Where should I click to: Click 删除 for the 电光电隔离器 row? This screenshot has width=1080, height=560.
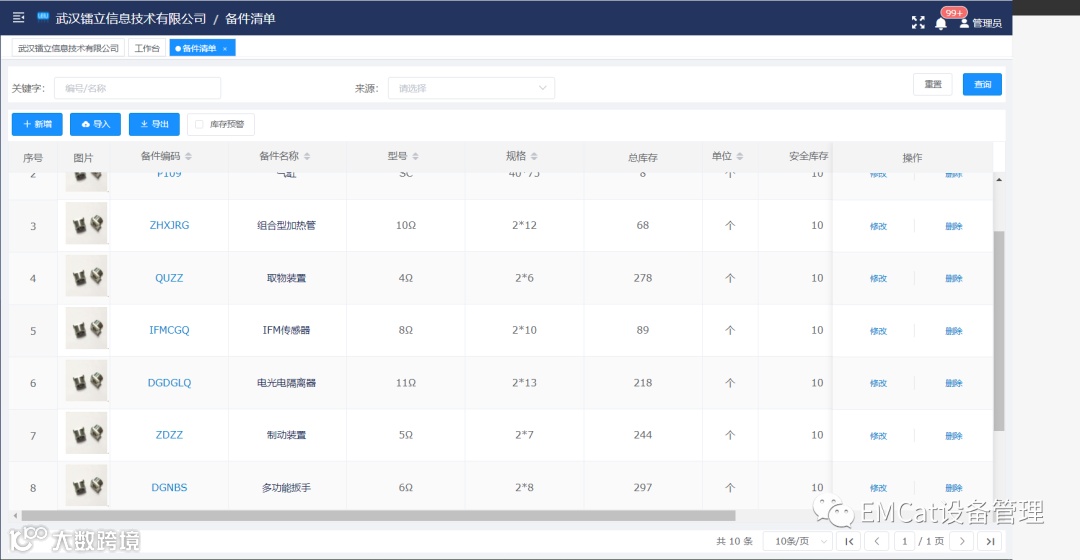coord(954,383)
